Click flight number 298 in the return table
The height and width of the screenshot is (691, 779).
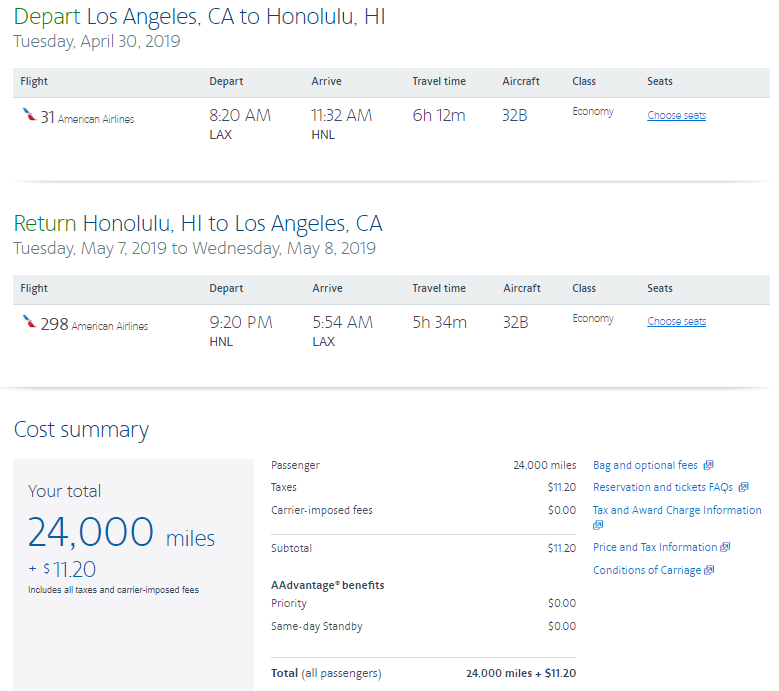(54, 323)
